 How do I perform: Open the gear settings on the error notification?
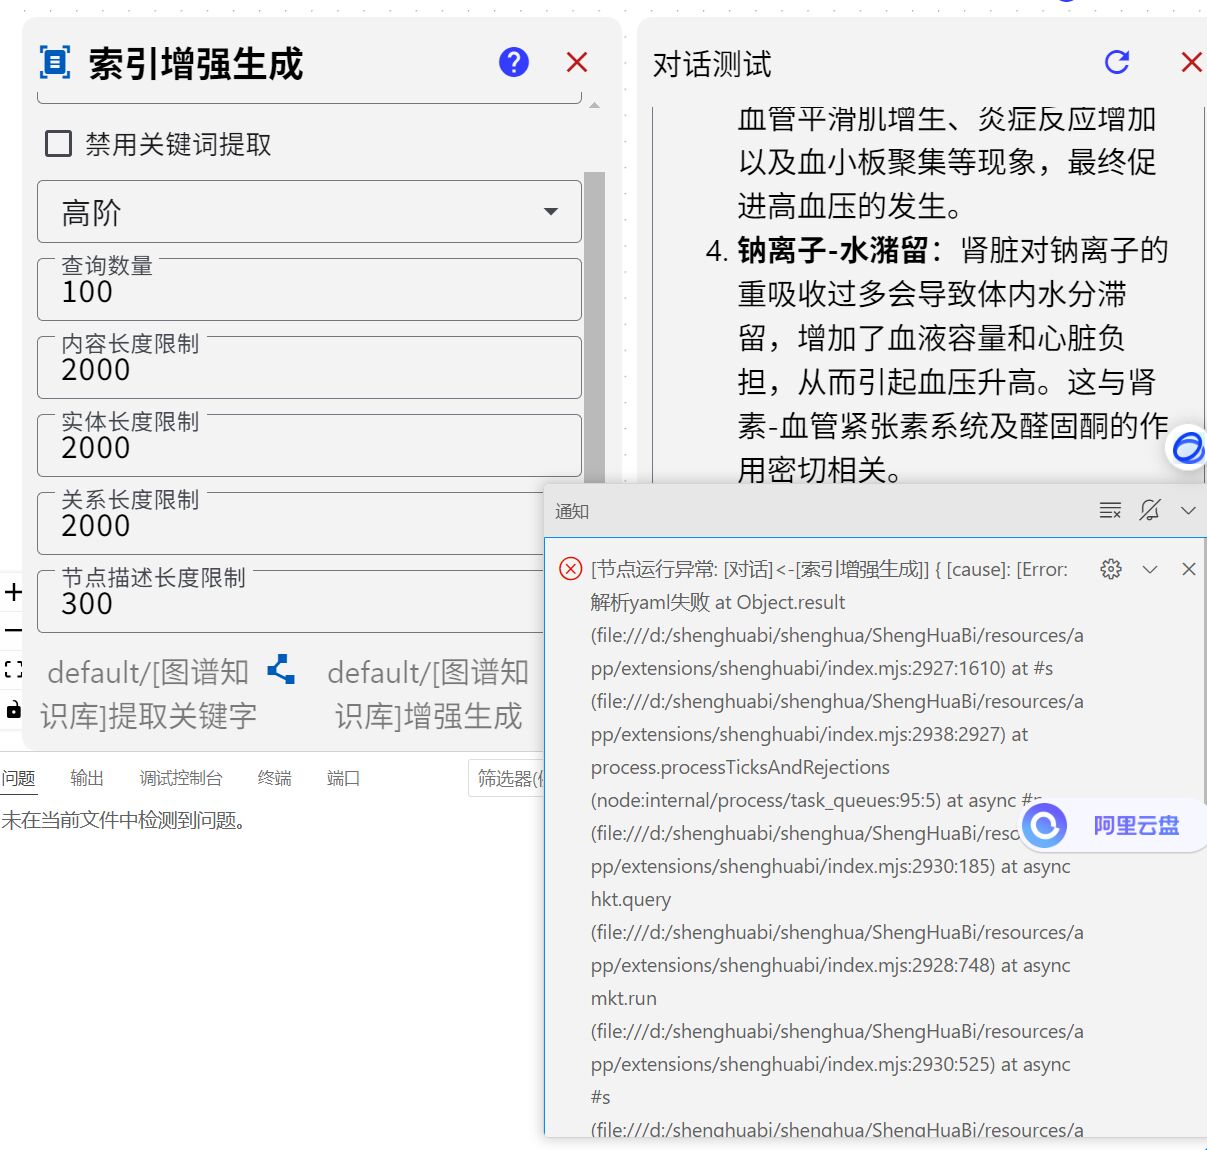pyautogui.click(x=1110, y=569)
